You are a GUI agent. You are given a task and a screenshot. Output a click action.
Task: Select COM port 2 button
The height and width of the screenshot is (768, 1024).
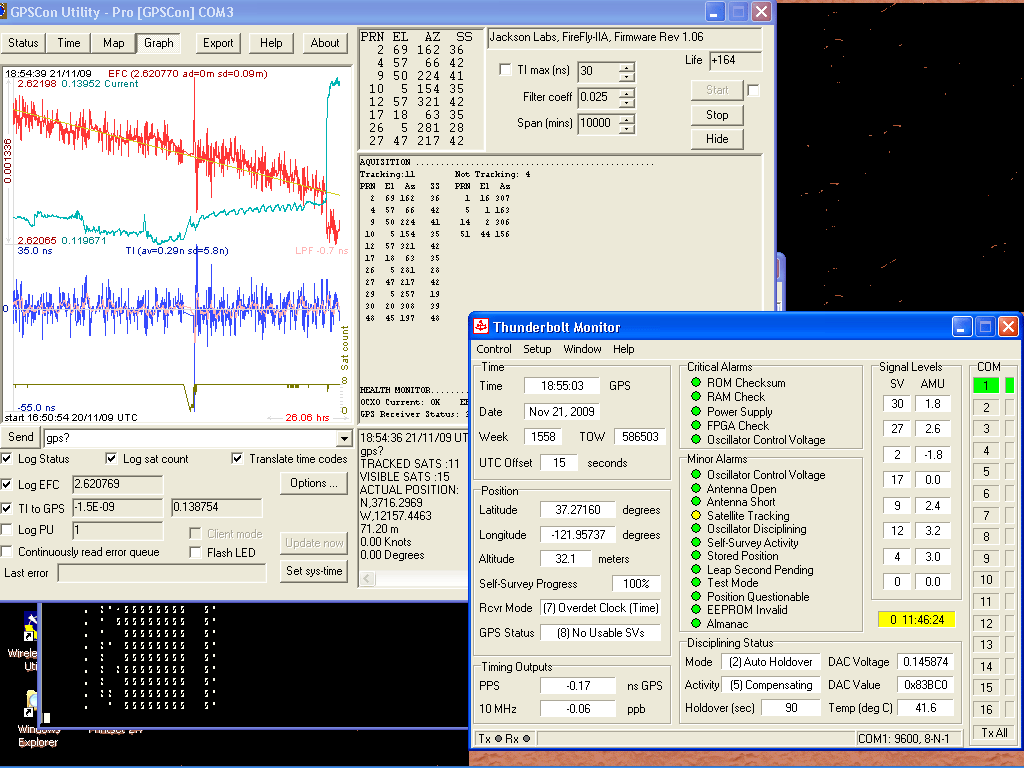985,408
